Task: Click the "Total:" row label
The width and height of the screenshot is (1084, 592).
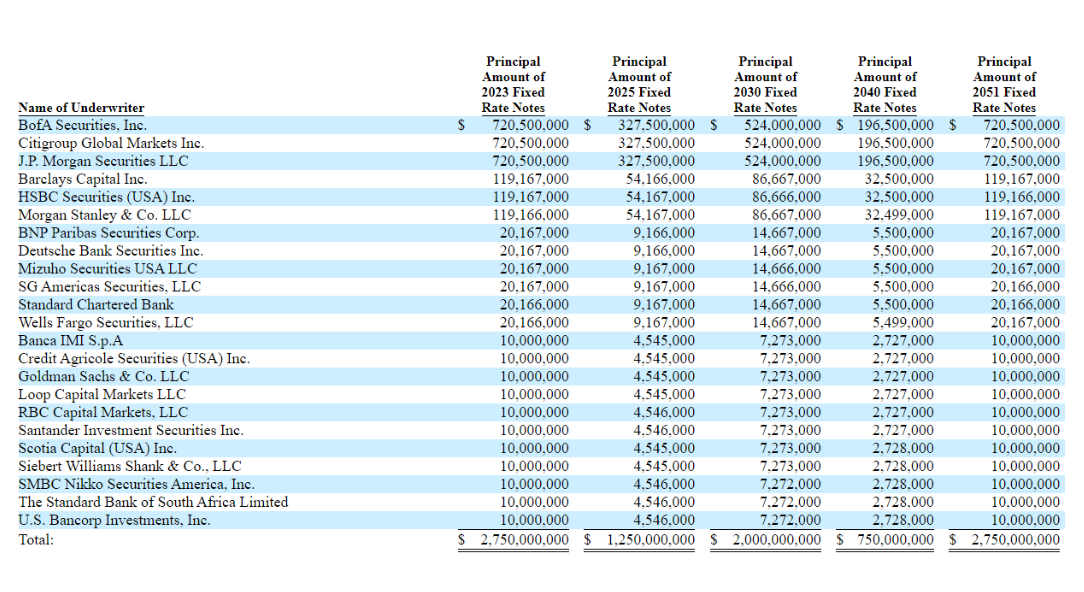Action: point(36,540)
